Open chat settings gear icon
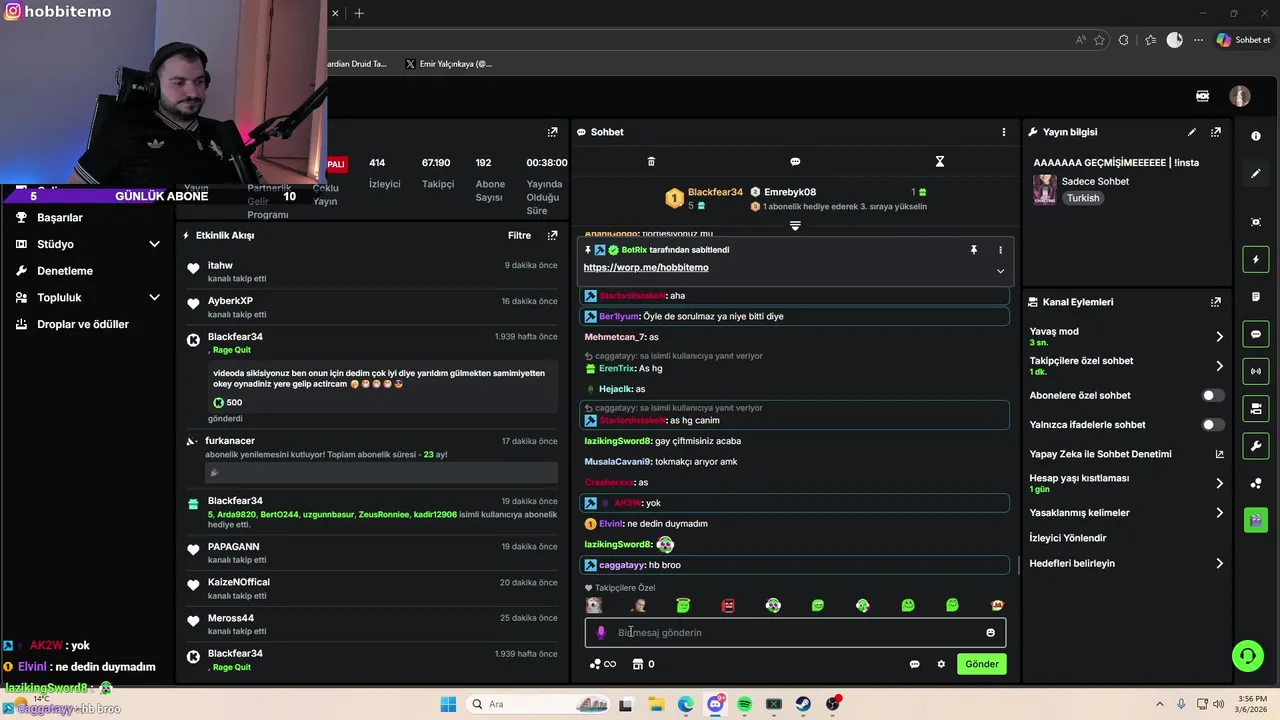Image resolution: width=1280 pixels, height=720 pixels. pos(941,664)
